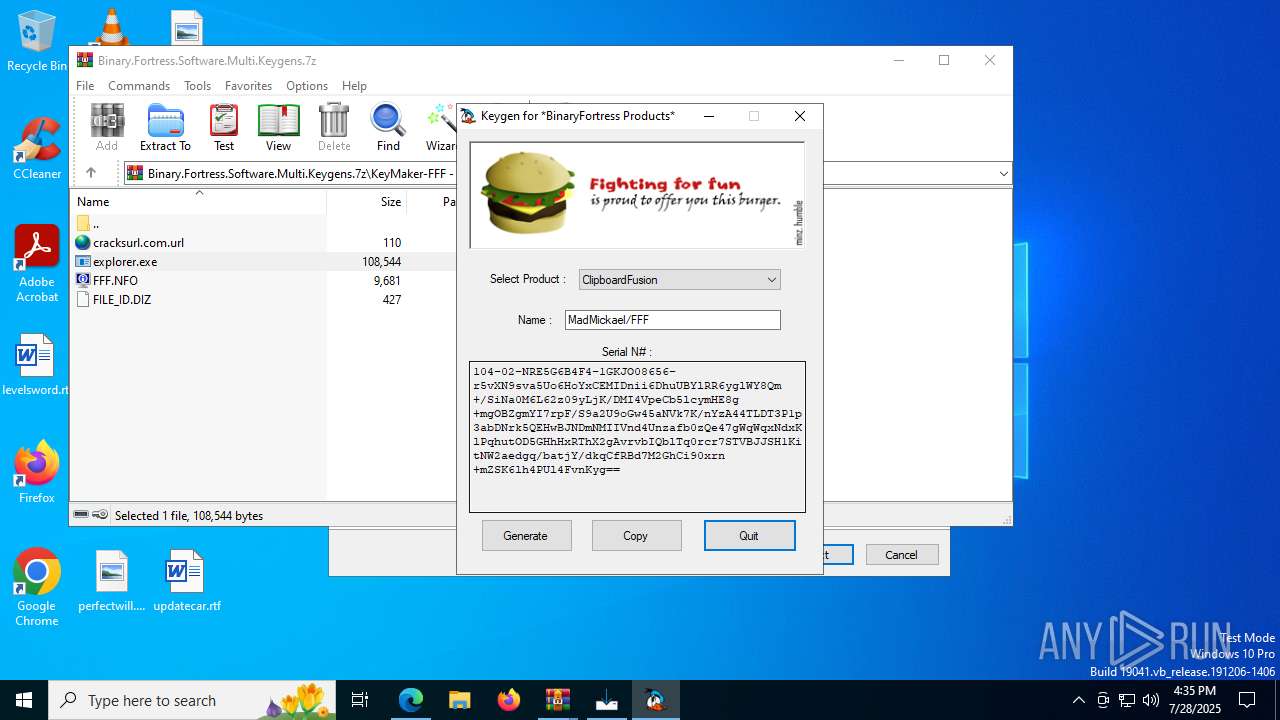The height and width of the screenshot is (720, 1280).
Task: Open the Tools menu
Action: [x=197, y=86]
